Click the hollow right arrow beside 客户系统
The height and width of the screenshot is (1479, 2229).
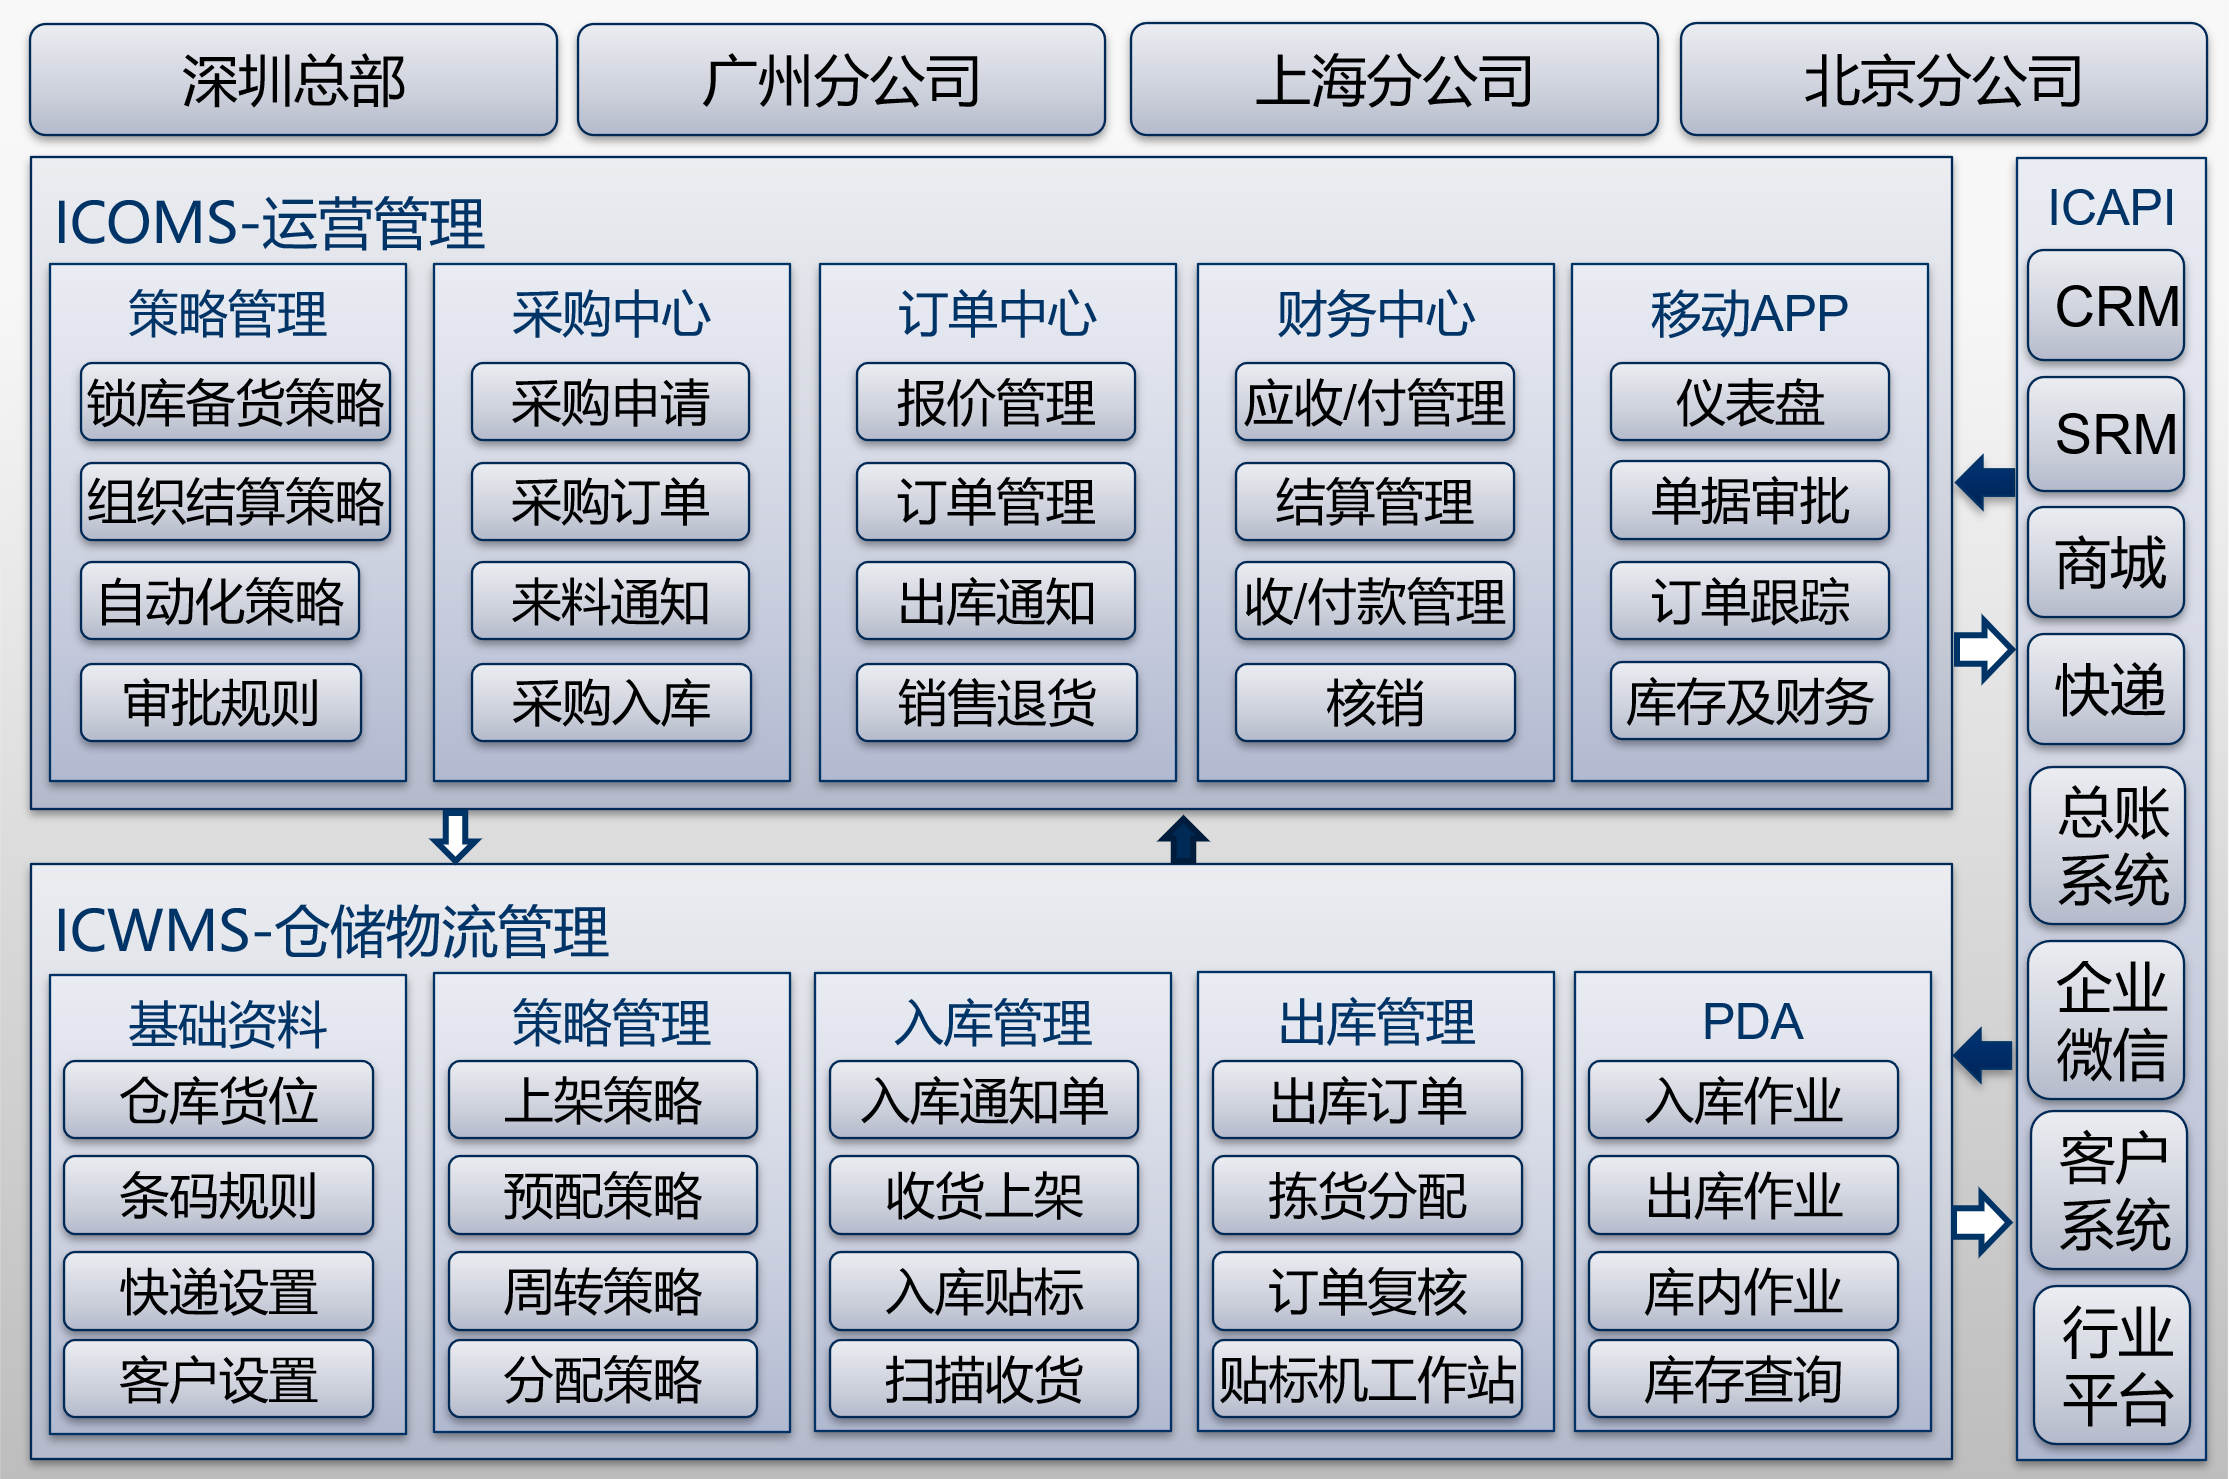(x=1982, y=1222)
